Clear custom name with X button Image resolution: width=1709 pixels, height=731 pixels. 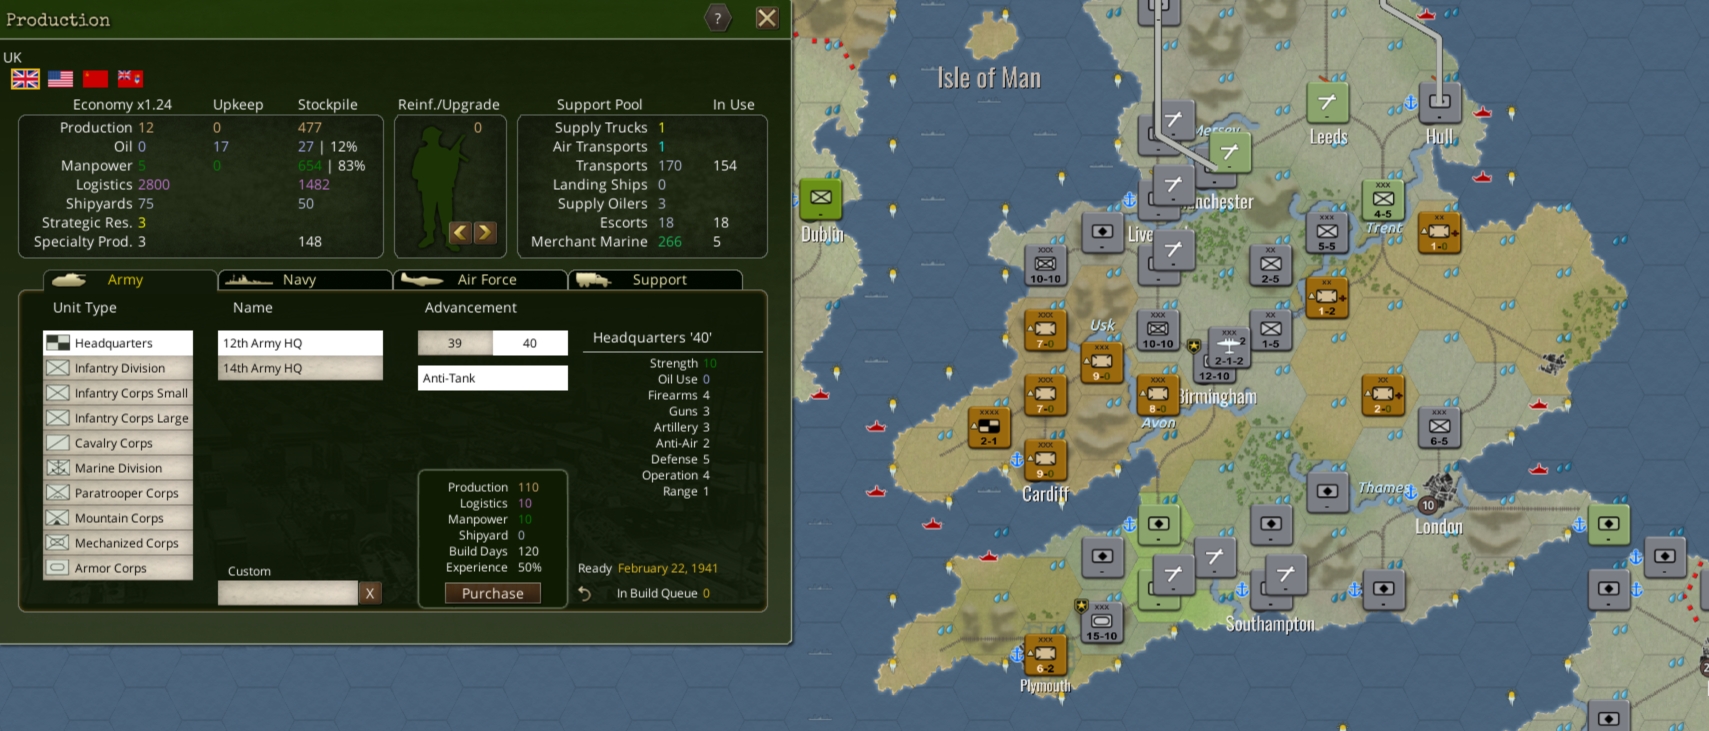pyautogui.click(x=370, y=593)
